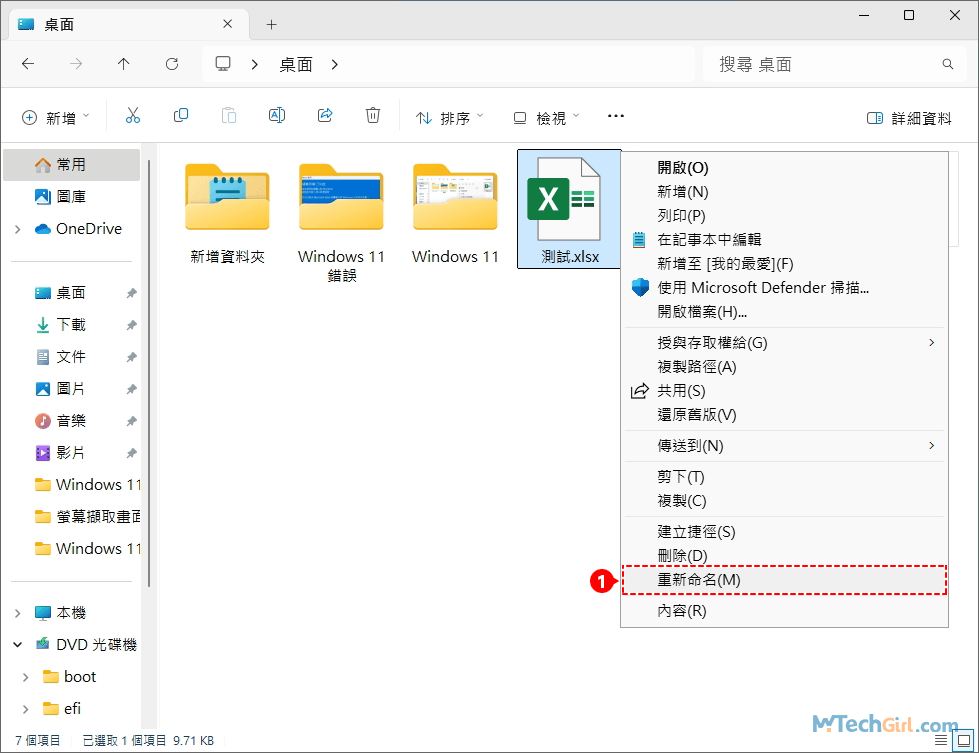This screenshot has width=979, height=753.
Task: Open 下載 in the sidebar
Action: click(70, 325)
